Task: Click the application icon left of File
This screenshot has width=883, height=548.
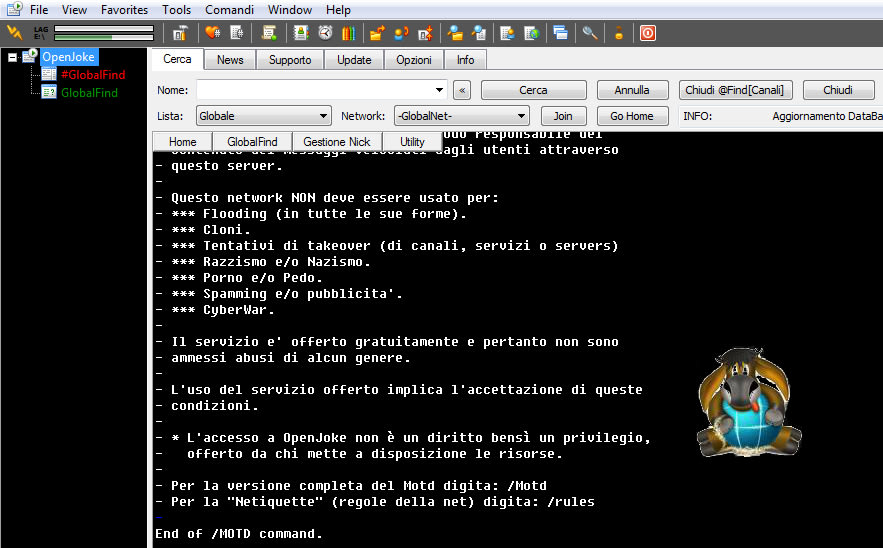Action: click(14, 8)
